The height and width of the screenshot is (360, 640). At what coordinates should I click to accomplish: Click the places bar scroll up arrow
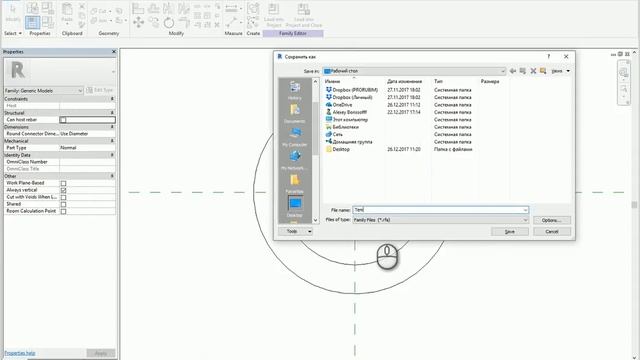[315, 82]
